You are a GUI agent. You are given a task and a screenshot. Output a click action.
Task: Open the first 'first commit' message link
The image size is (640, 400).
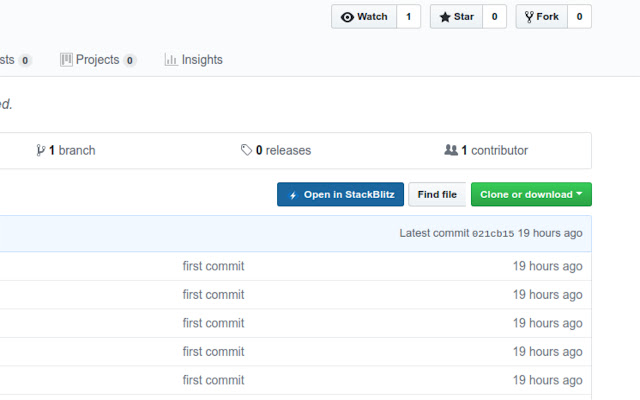(x=213, y=266)
